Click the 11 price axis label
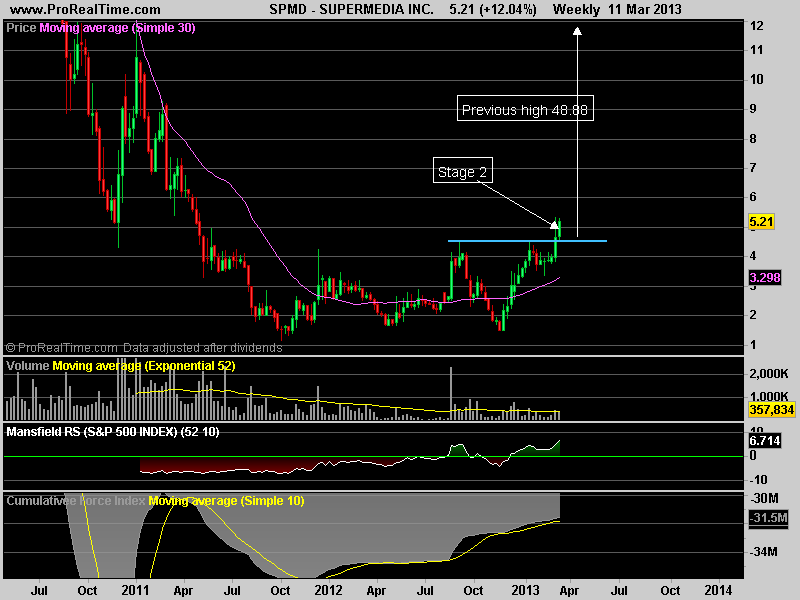Viewport: 800px width, 600px height. [757, 49]
